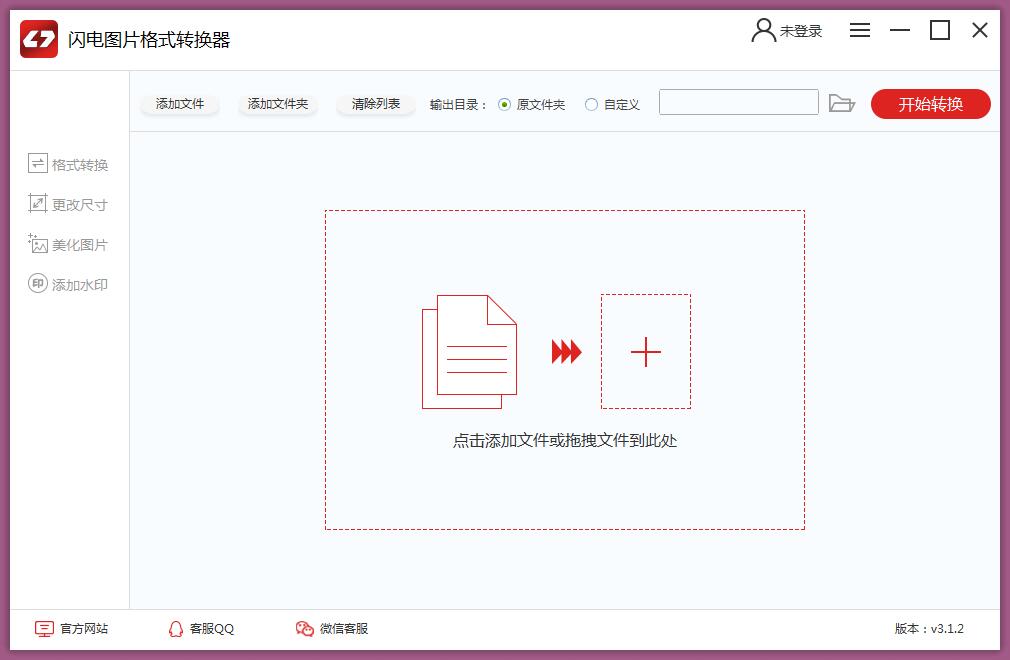
Task: Click the 添加文件夹 button
Action: point(277,102)
